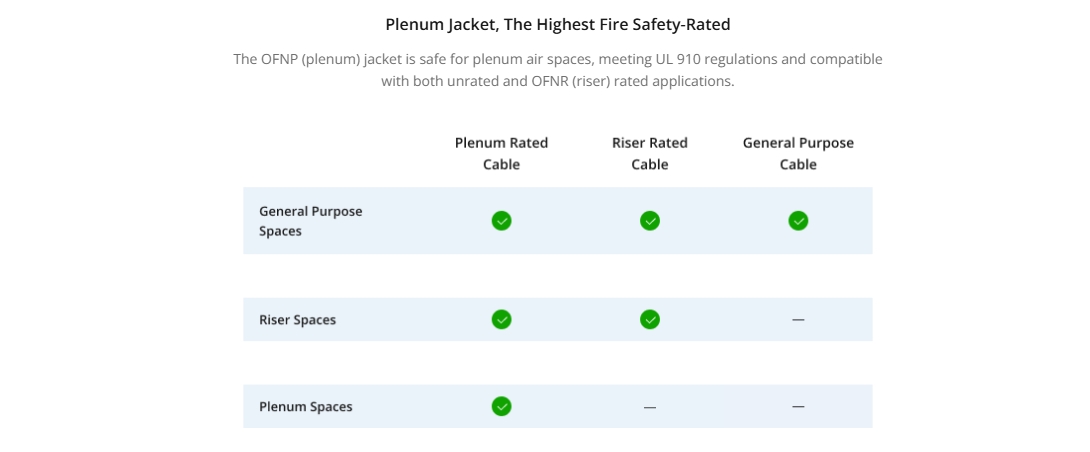Select the Plenum Rated check in Riser Spaces row

point(501,320)
